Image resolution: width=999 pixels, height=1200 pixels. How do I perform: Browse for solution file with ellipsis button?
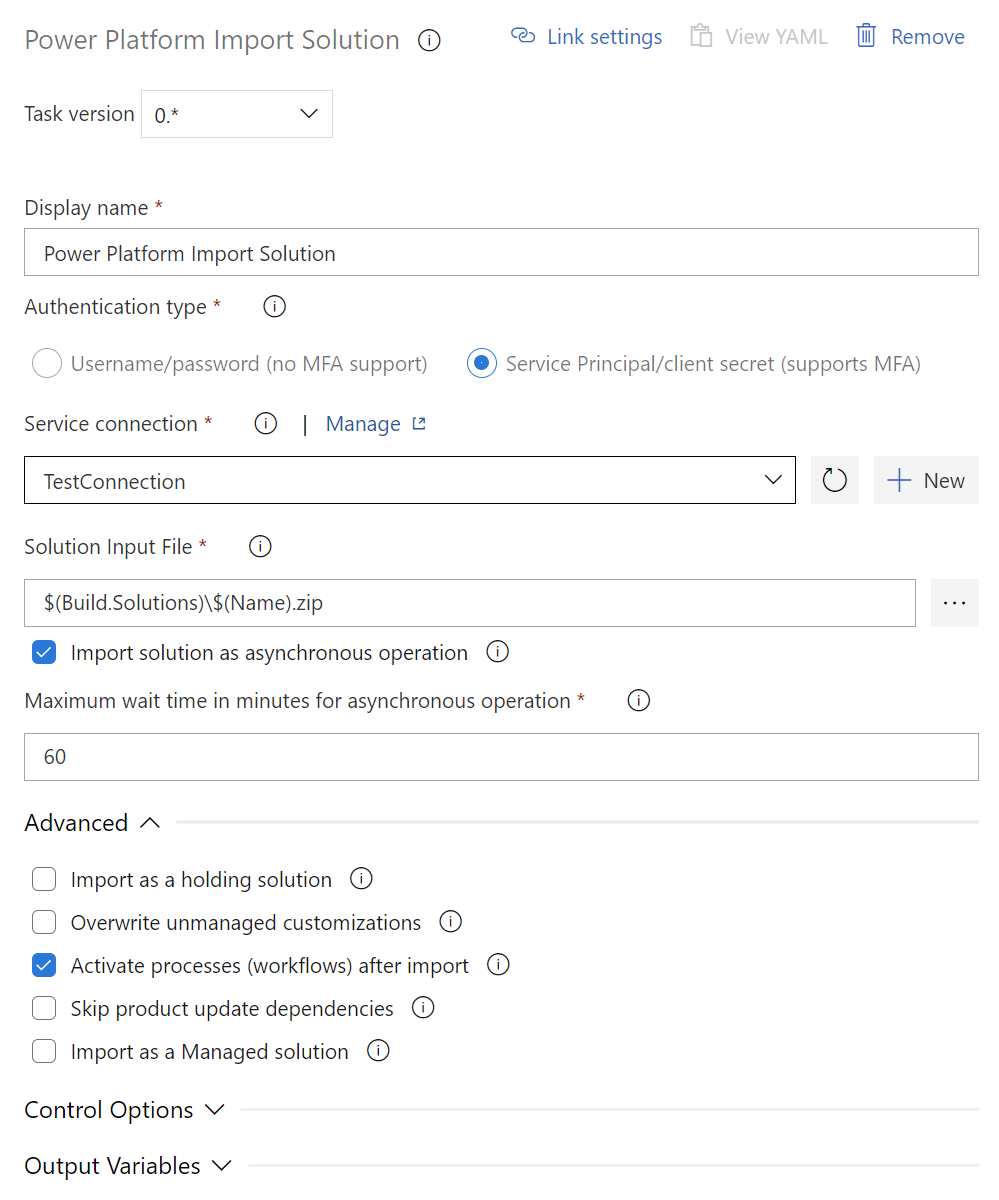tap(955, 603)
